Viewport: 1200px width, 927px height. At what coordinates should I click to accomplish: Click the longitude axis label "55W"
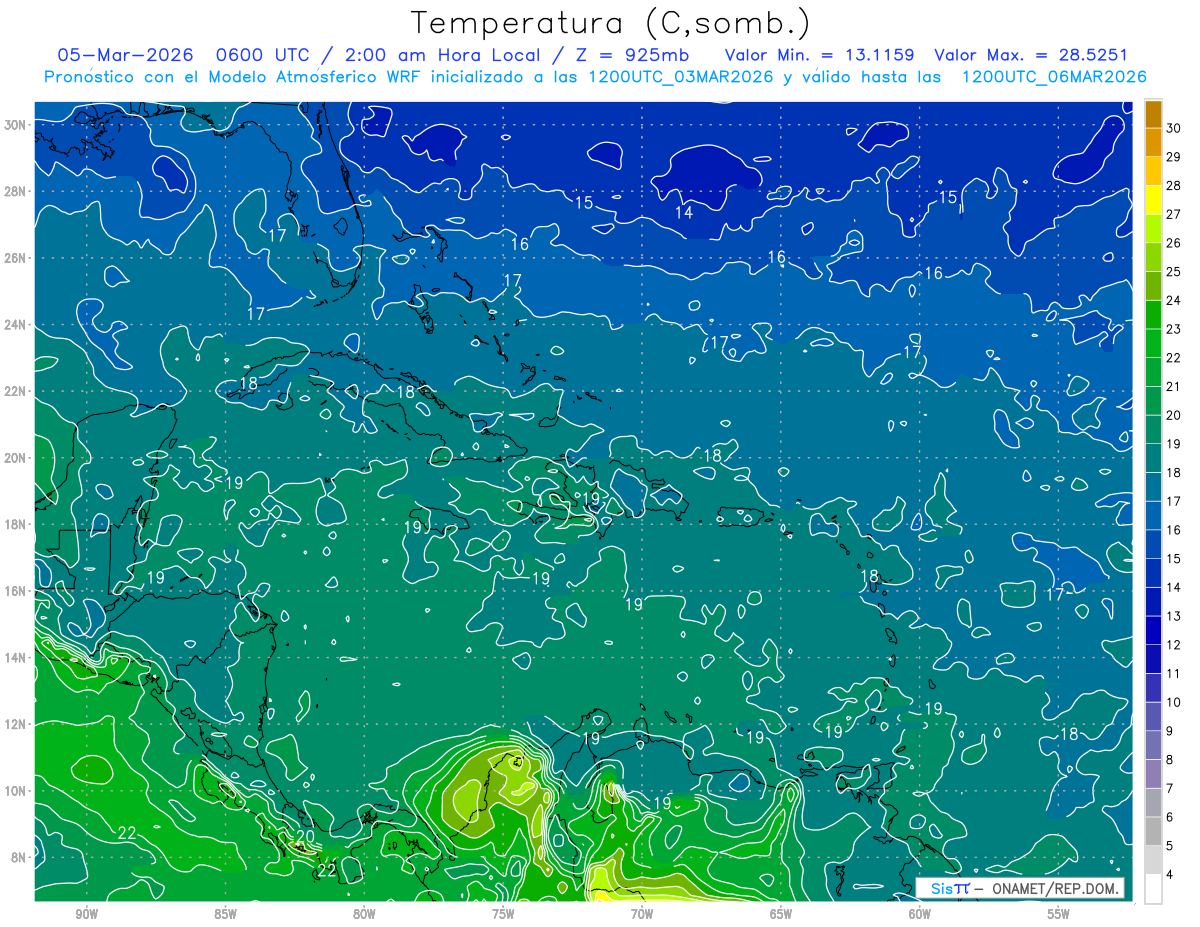1059,914
